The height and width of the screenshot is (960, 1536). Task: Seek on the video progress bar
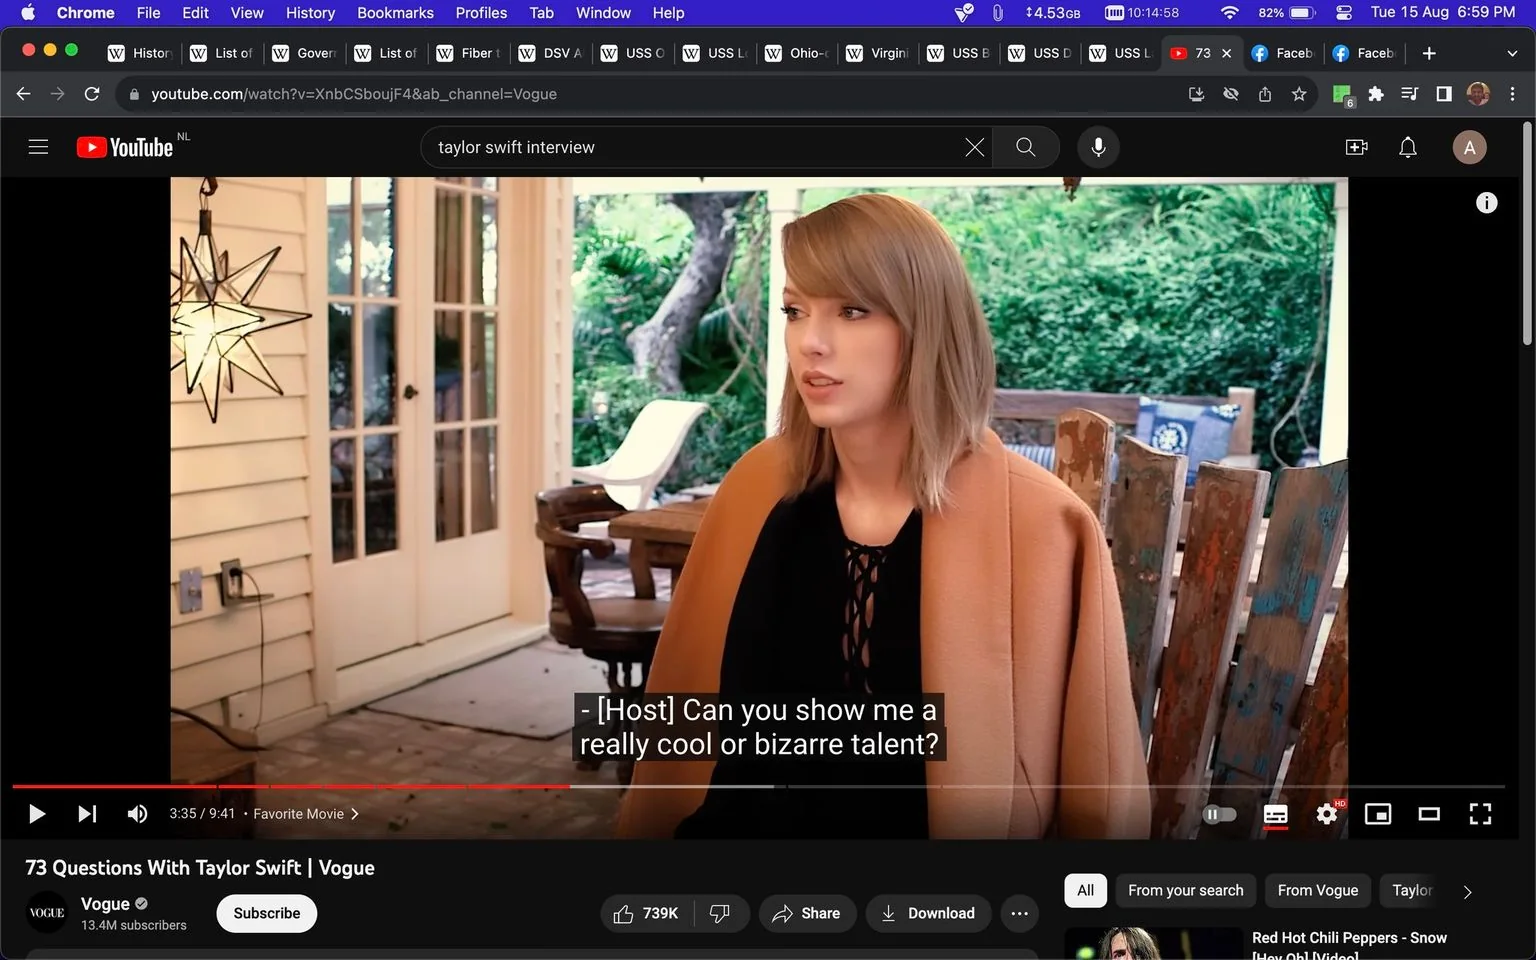(758, 787)
